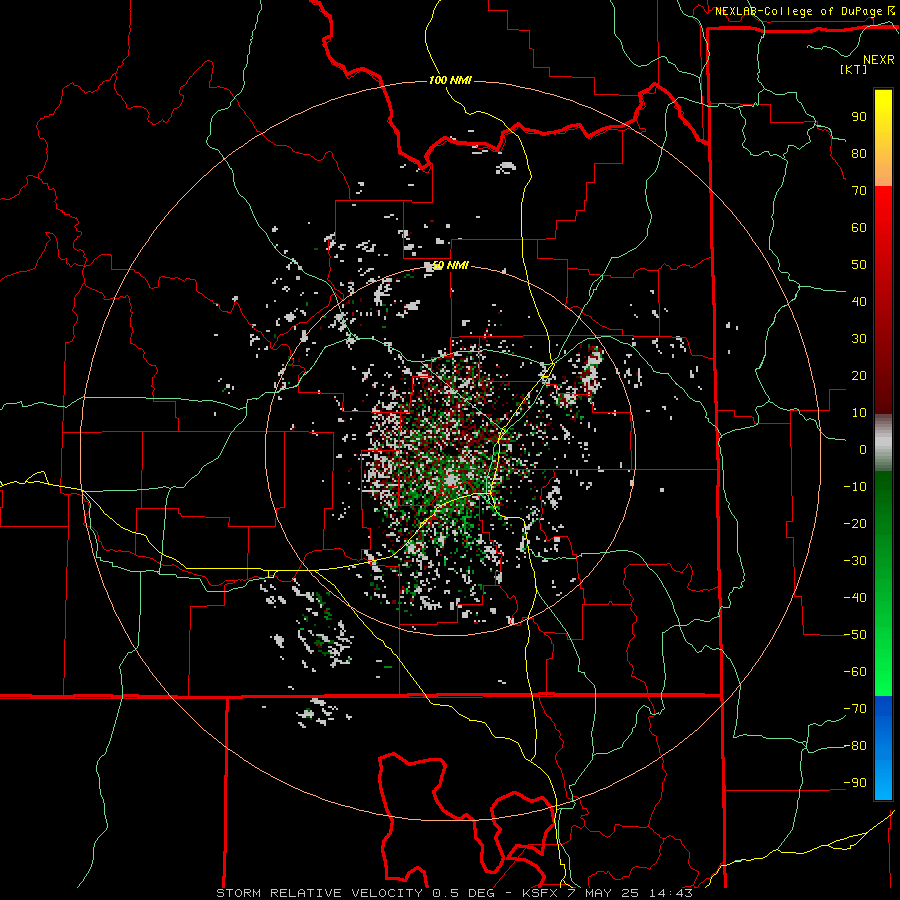Click the -10 value on the velocity scale
Viewport: 900px width, 900px height.
(855, 487)
